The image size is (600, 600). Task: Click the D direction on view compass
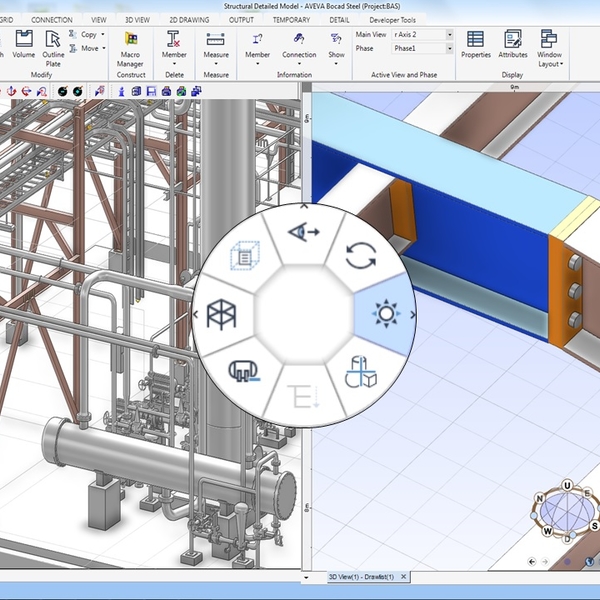click(x=567, y=539)
